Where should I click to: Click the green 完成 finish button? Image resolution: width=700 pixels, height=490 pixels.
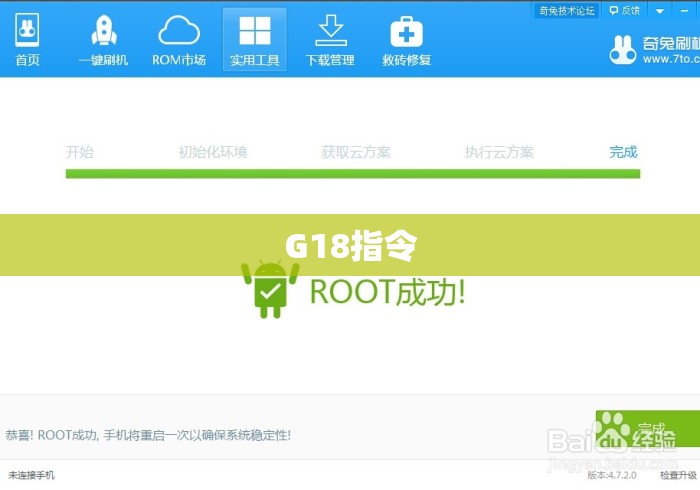pos(648,428)
